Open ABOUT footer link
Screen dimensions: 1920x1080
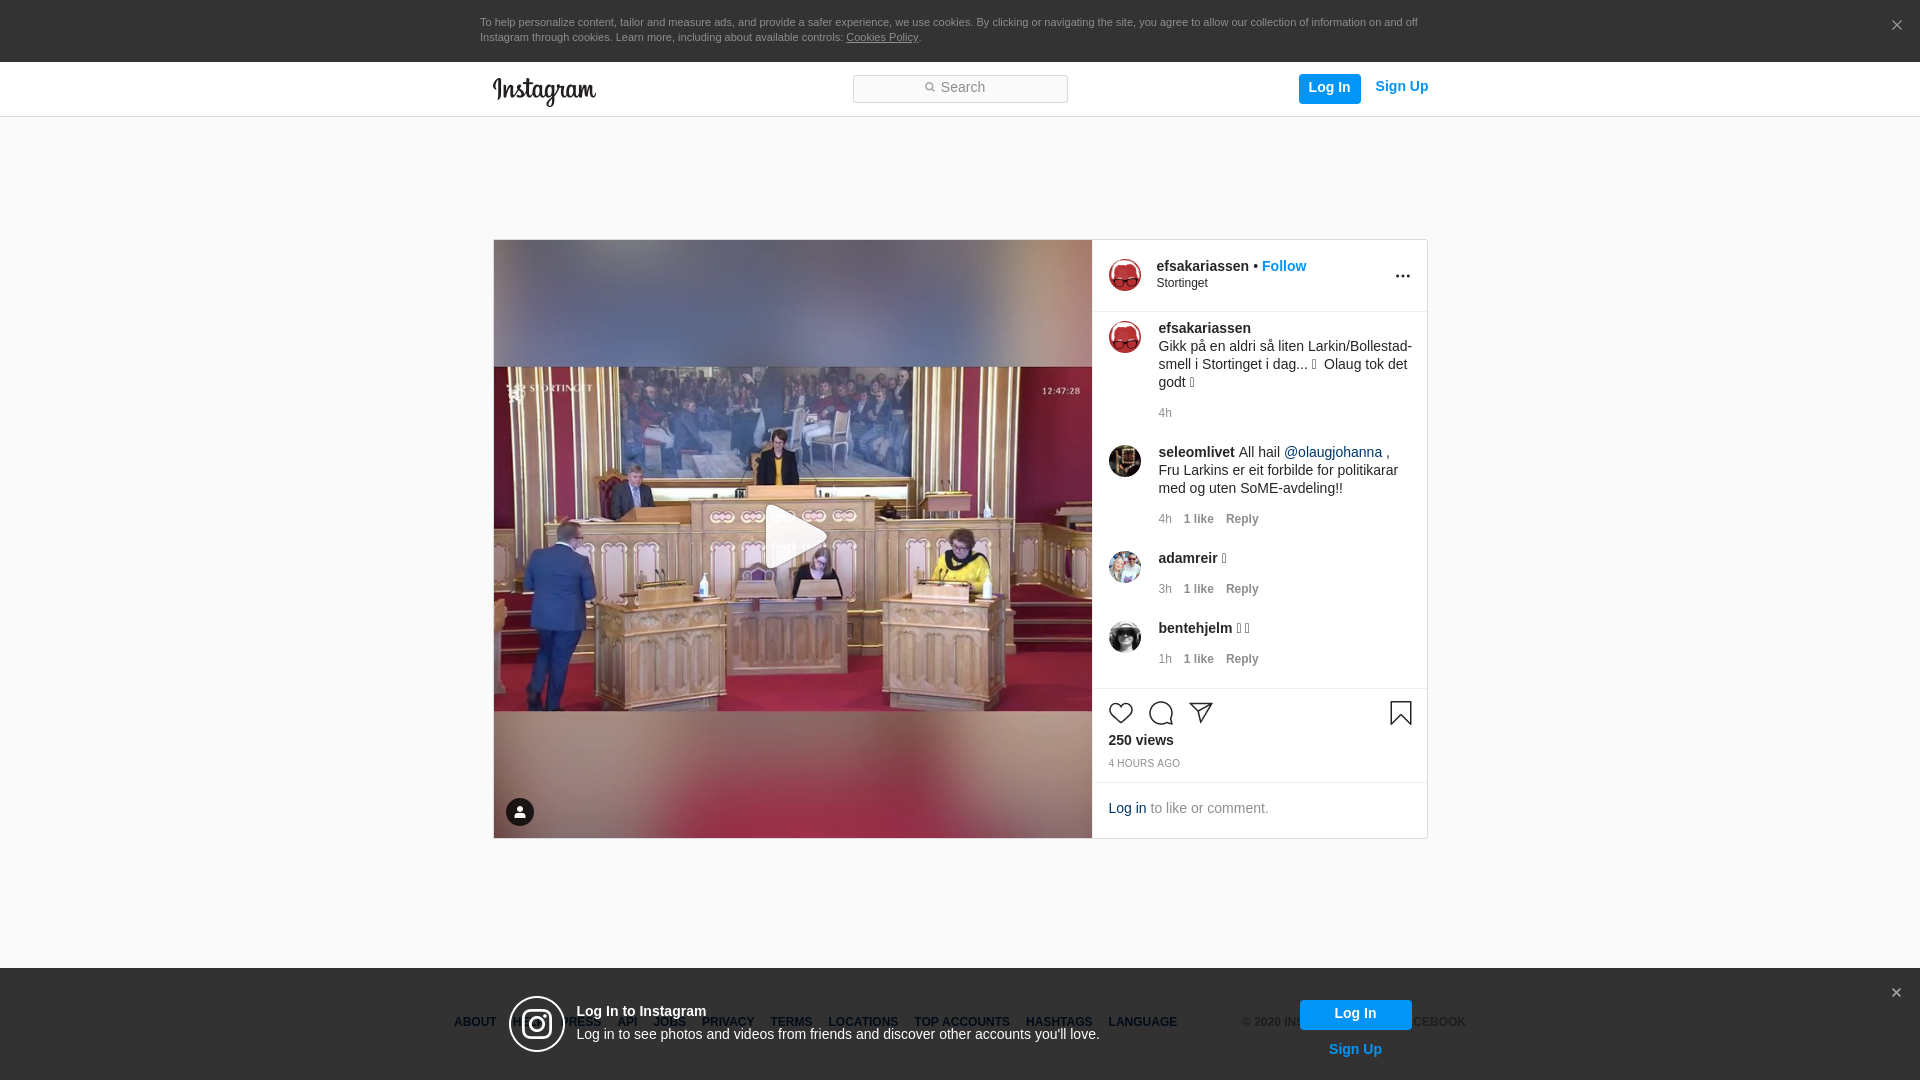click(x=475, y=1022)
